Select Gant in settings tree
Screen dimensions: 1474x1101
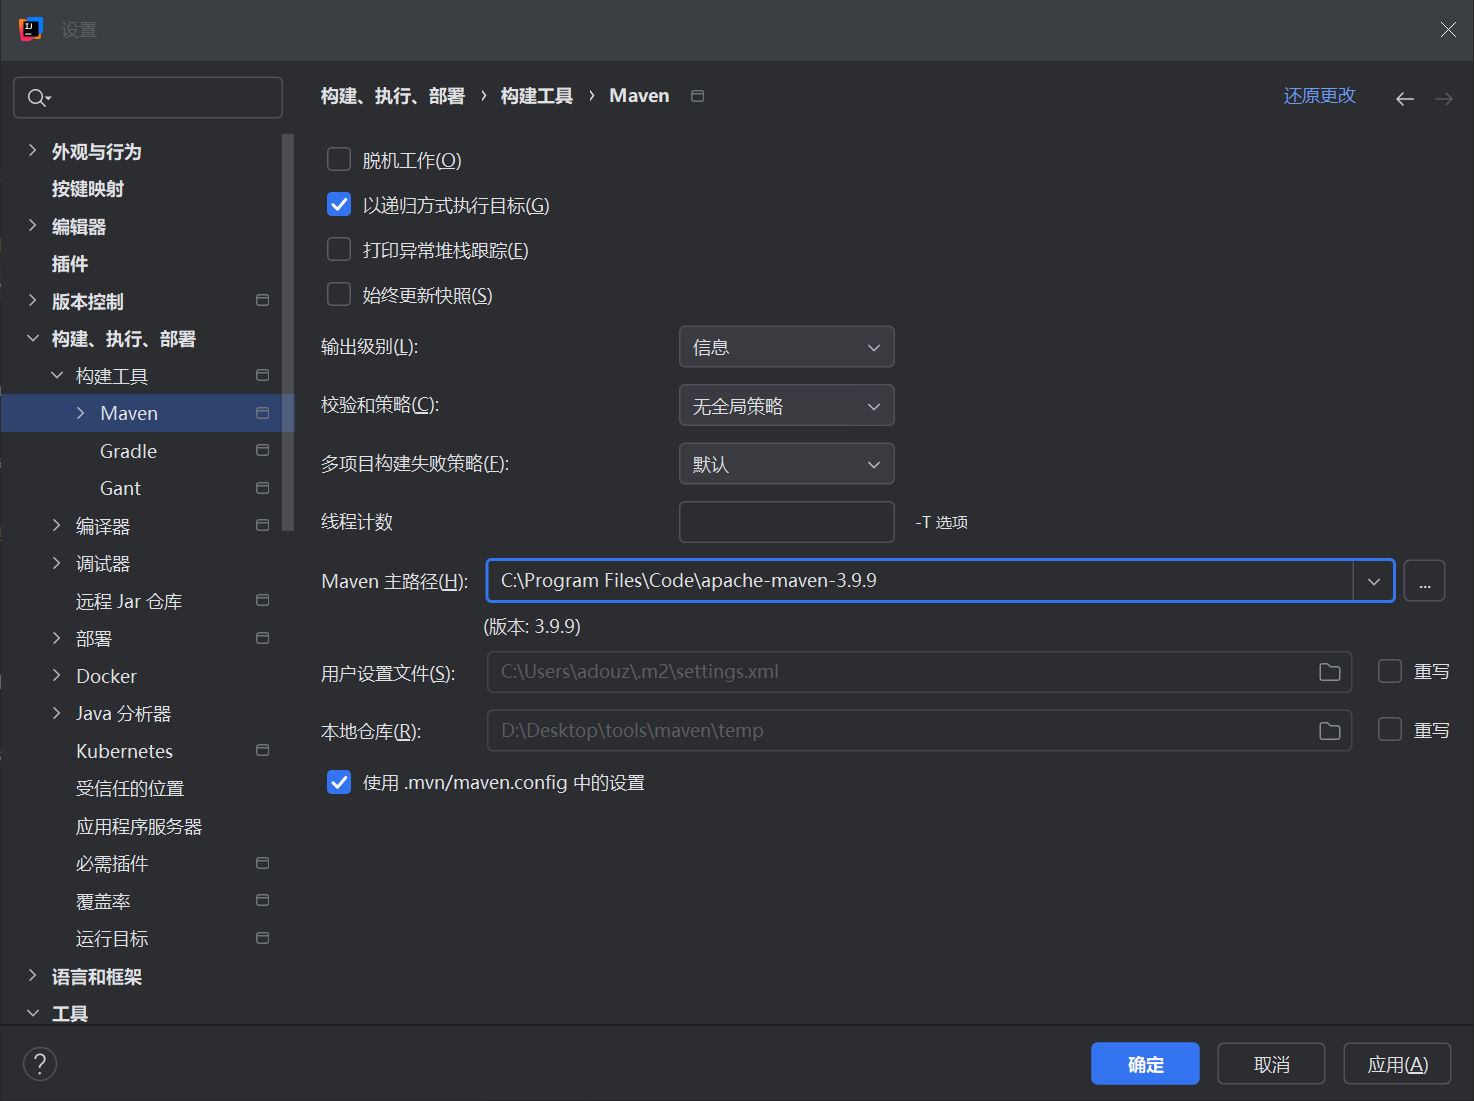coord(120,489)
